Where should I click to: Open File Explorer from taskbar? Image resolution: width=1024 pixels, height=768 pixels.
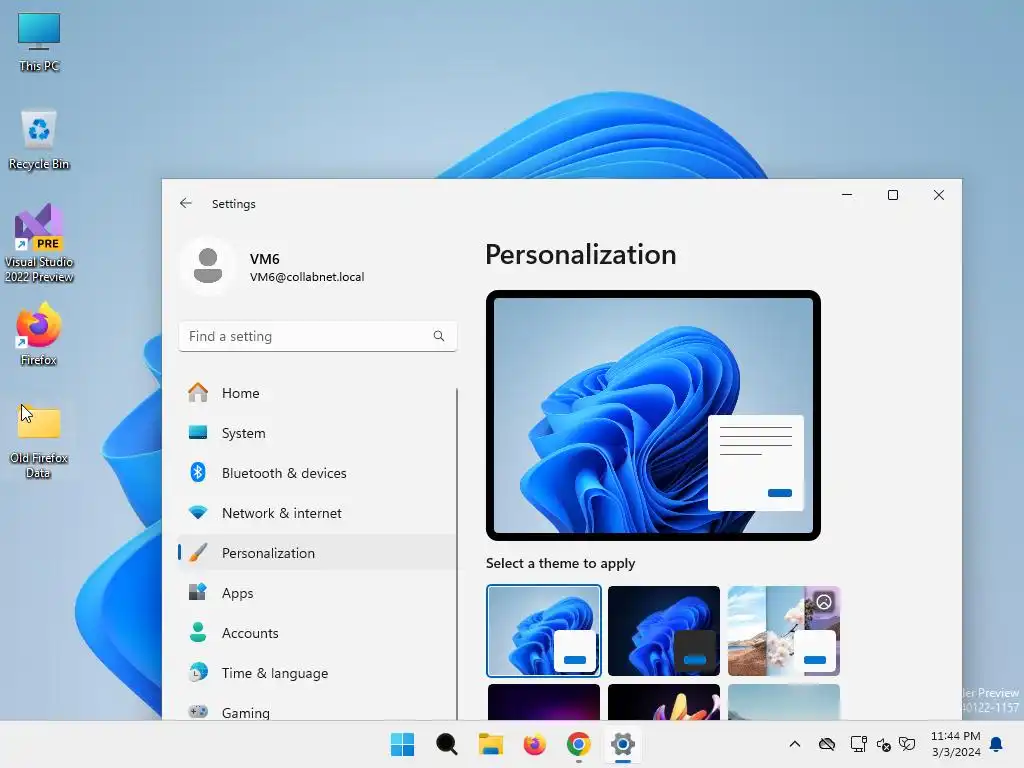[490, 744]
